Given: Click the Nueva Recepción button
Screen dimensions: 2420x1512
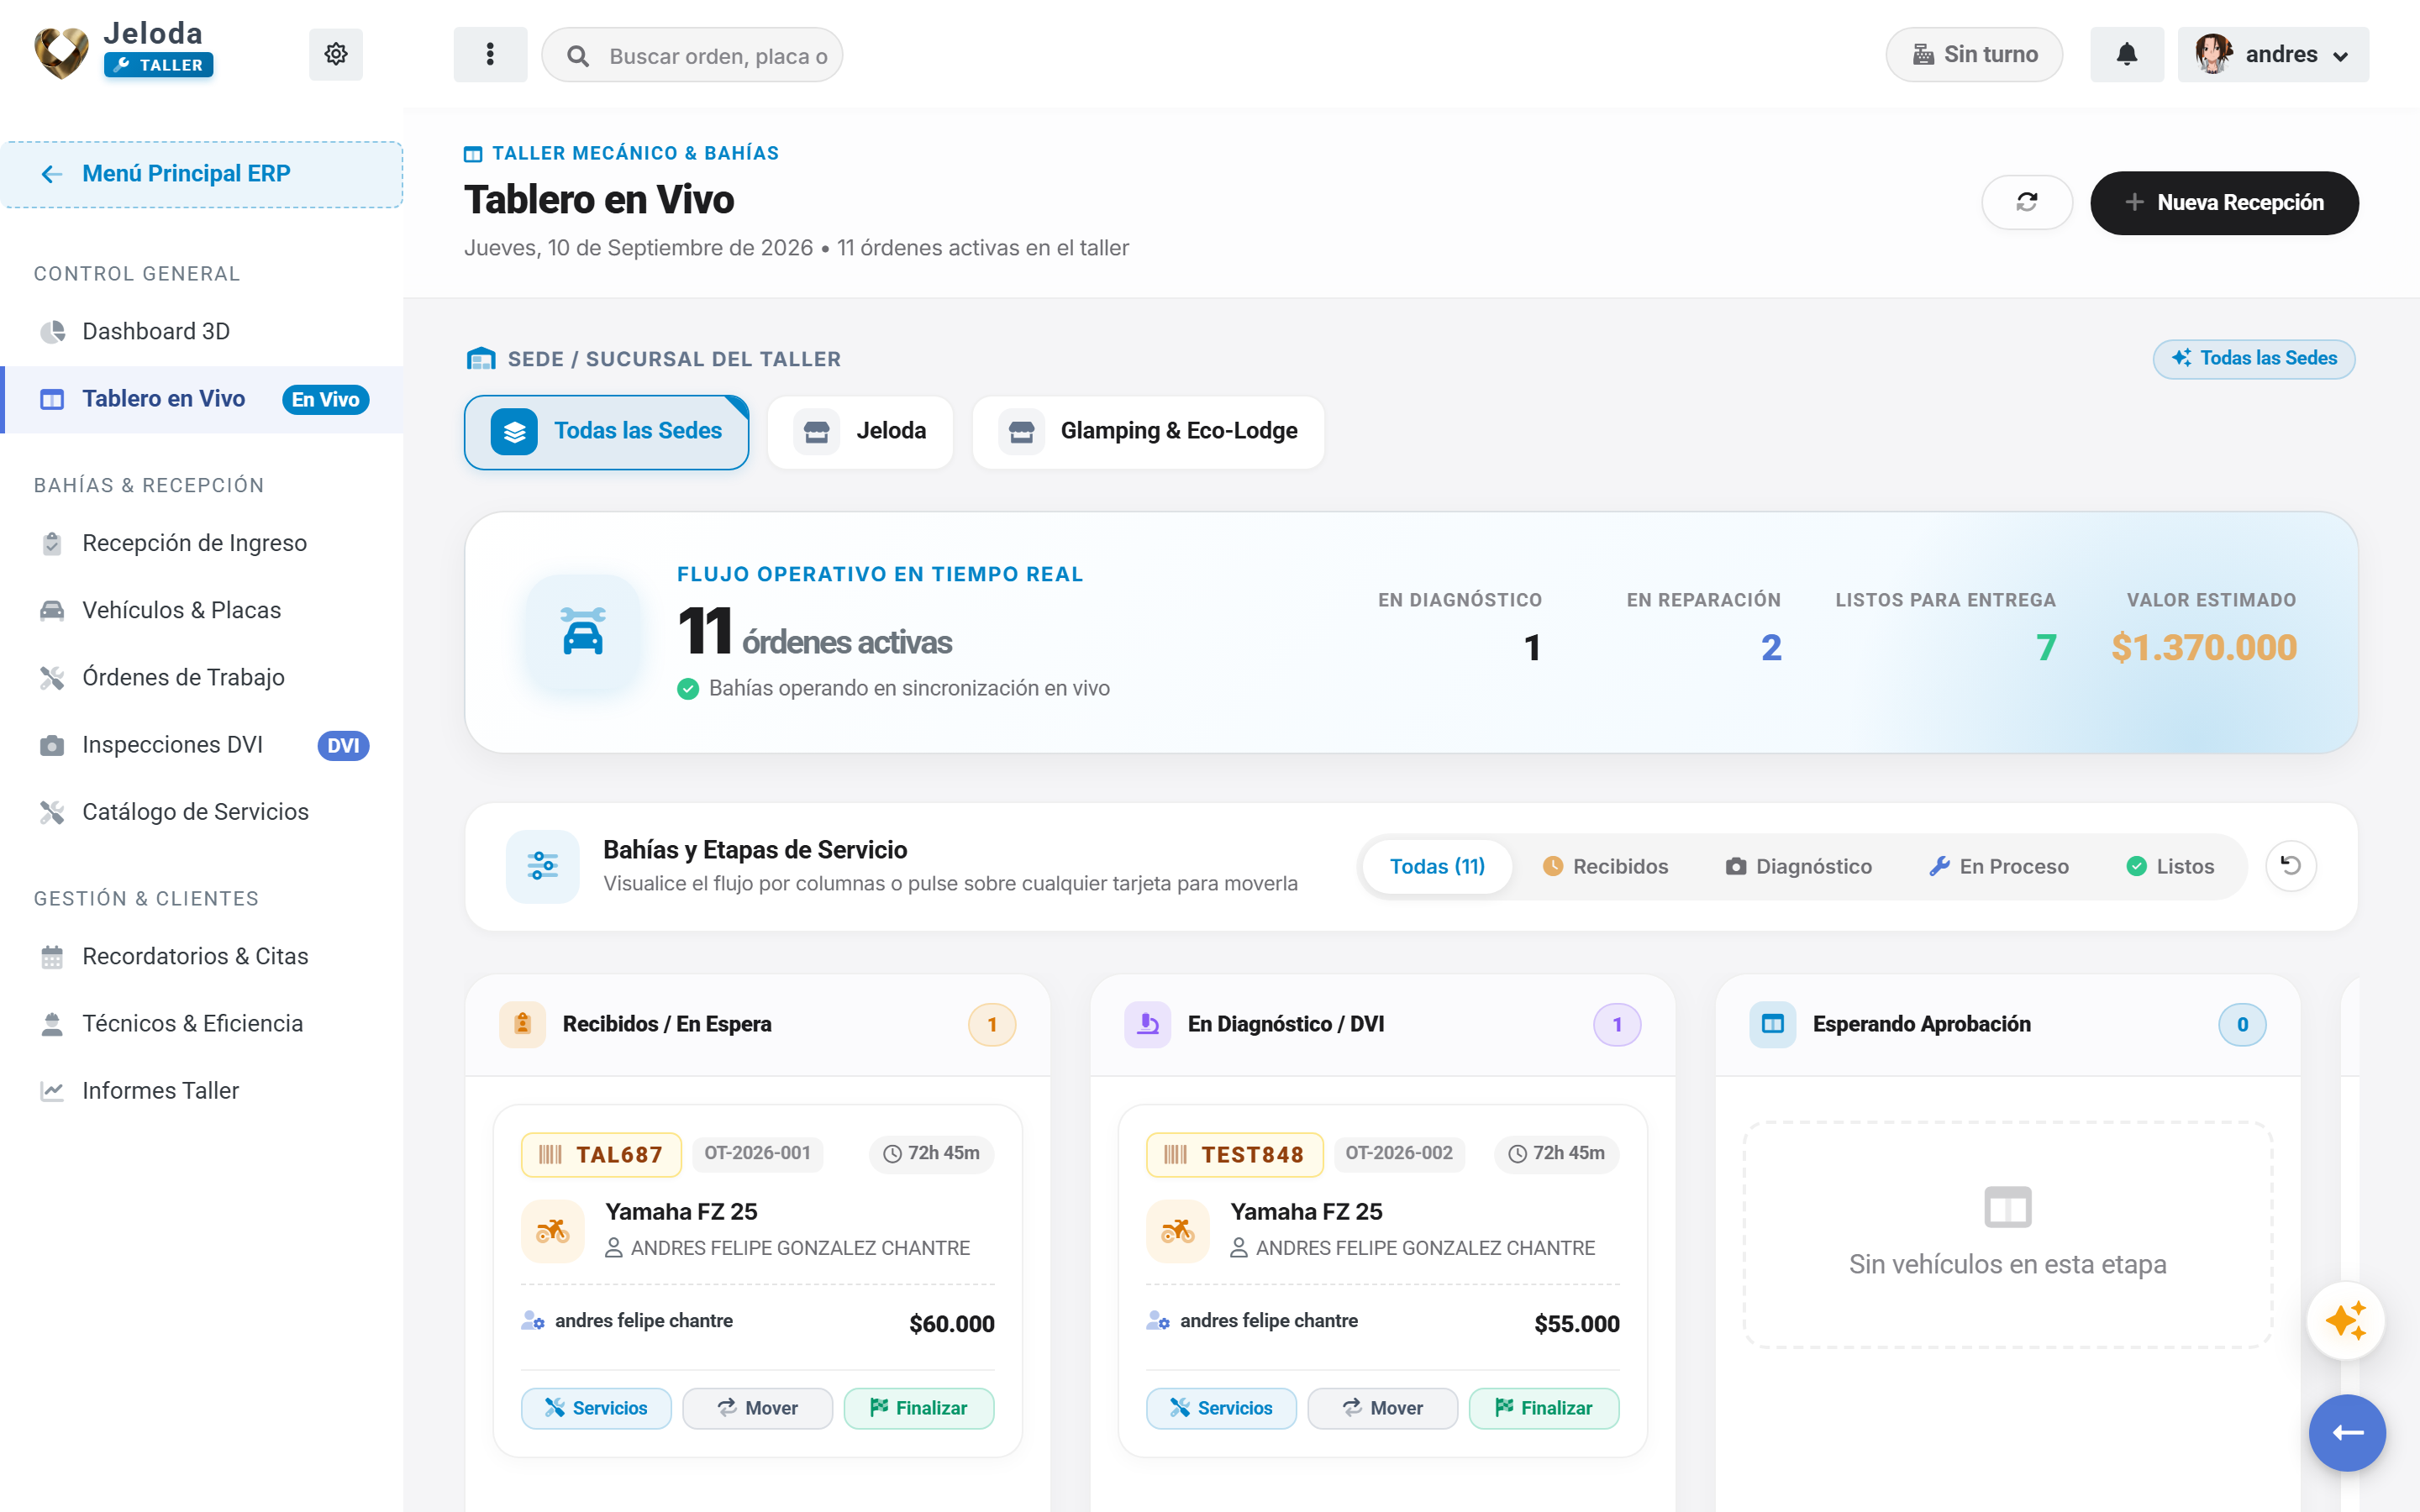Looking at the screenshot, I should pyautogui.click(x=2224, y=203).
